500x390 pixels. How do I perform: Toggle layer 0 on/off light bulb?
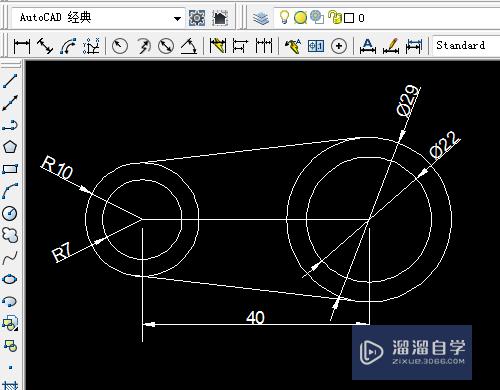(284, 17)
